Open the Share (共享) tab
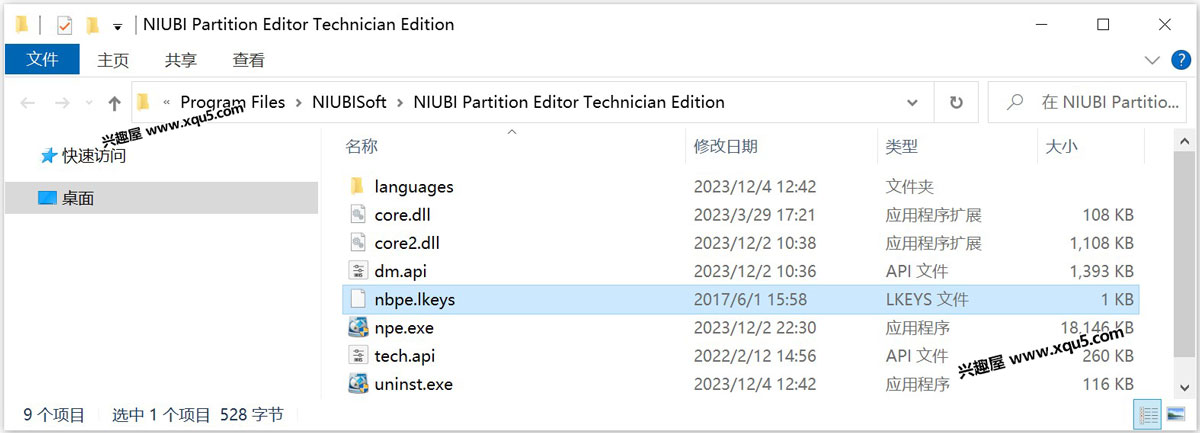Viewport: 1200px width, 433px height. 181,60
